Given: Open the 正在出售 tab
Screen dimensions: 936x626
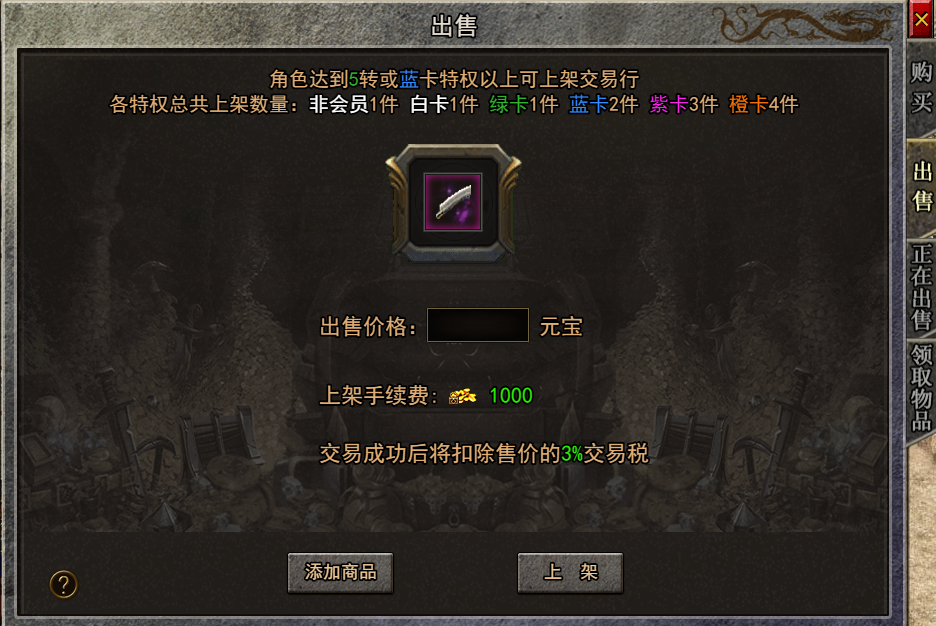Looking at the screenshot, I should pos(922,287).
